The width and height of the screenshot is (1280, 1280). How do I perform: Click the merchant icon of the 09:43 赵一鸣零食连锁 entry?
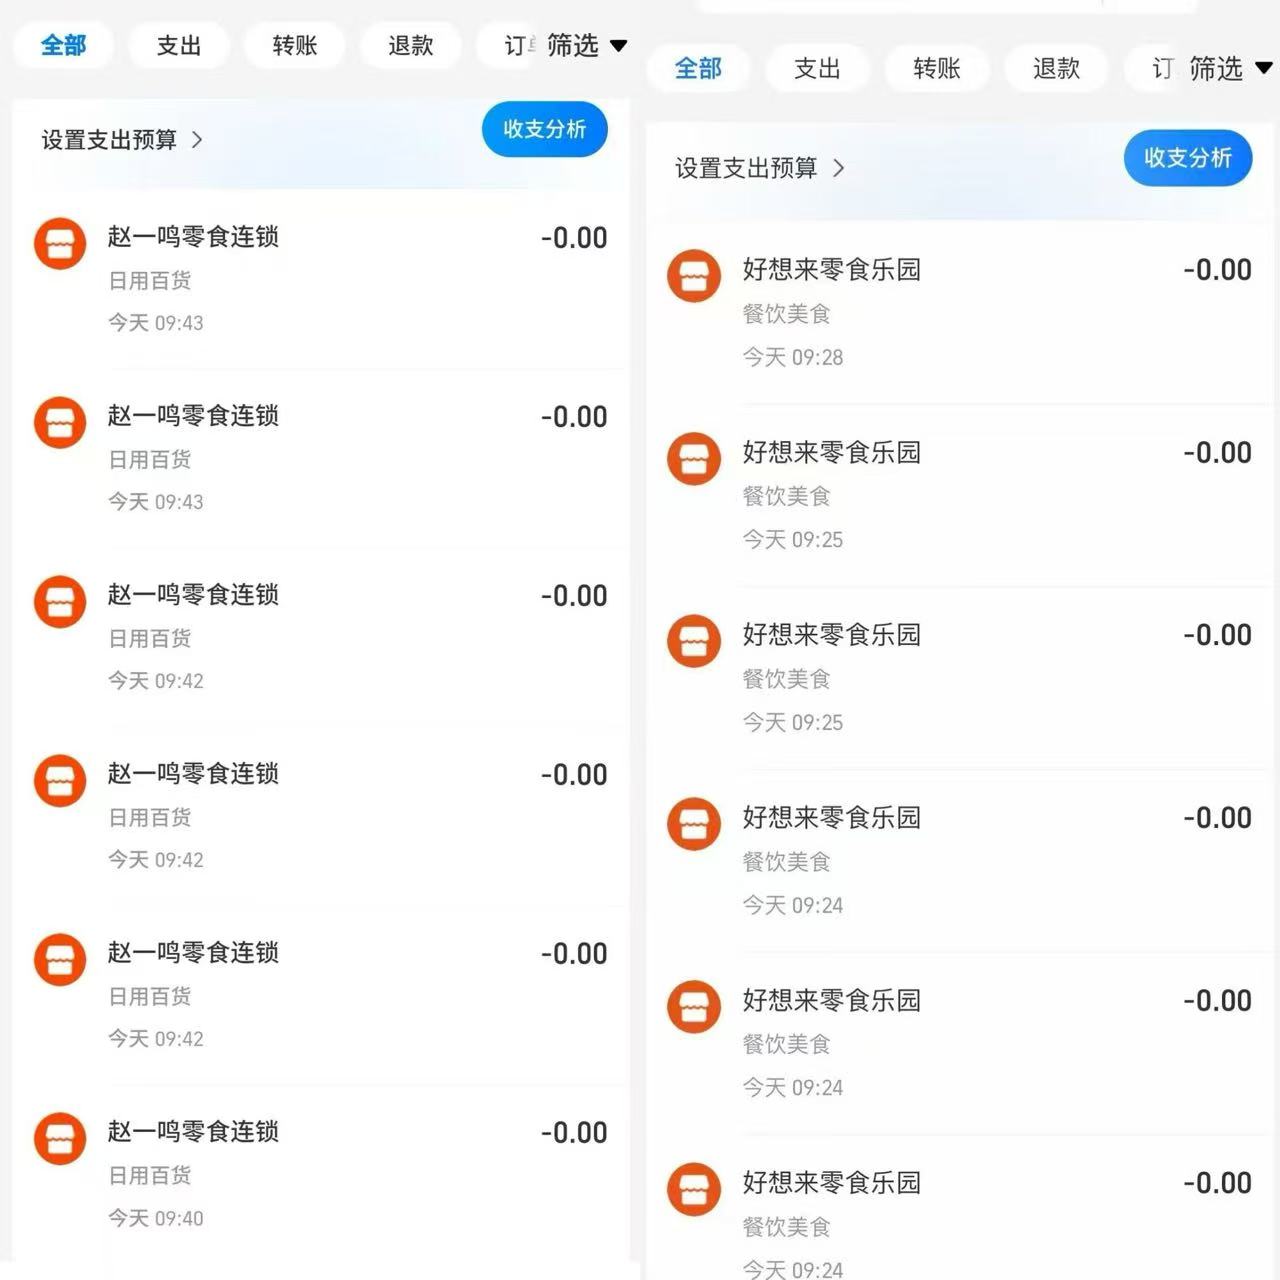pos(60,243)
